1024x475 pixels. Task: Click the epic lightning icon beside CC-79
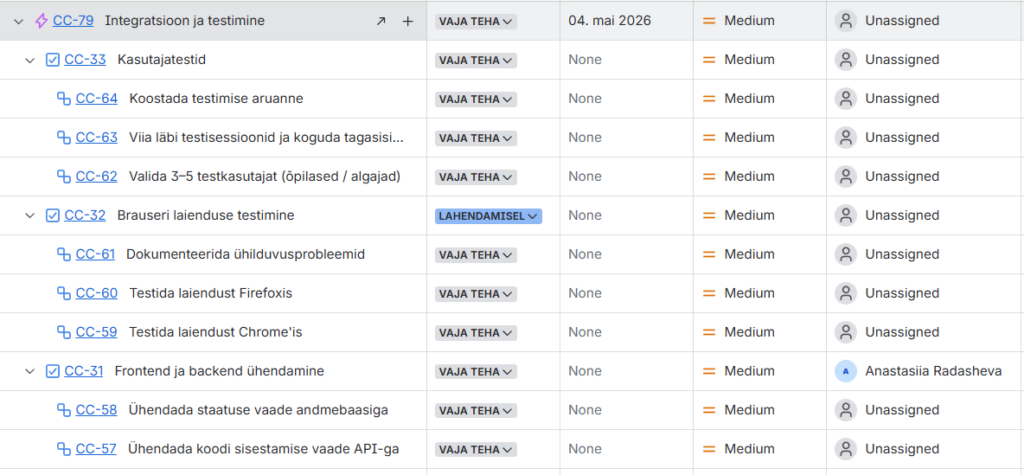(x=41, y=21)
